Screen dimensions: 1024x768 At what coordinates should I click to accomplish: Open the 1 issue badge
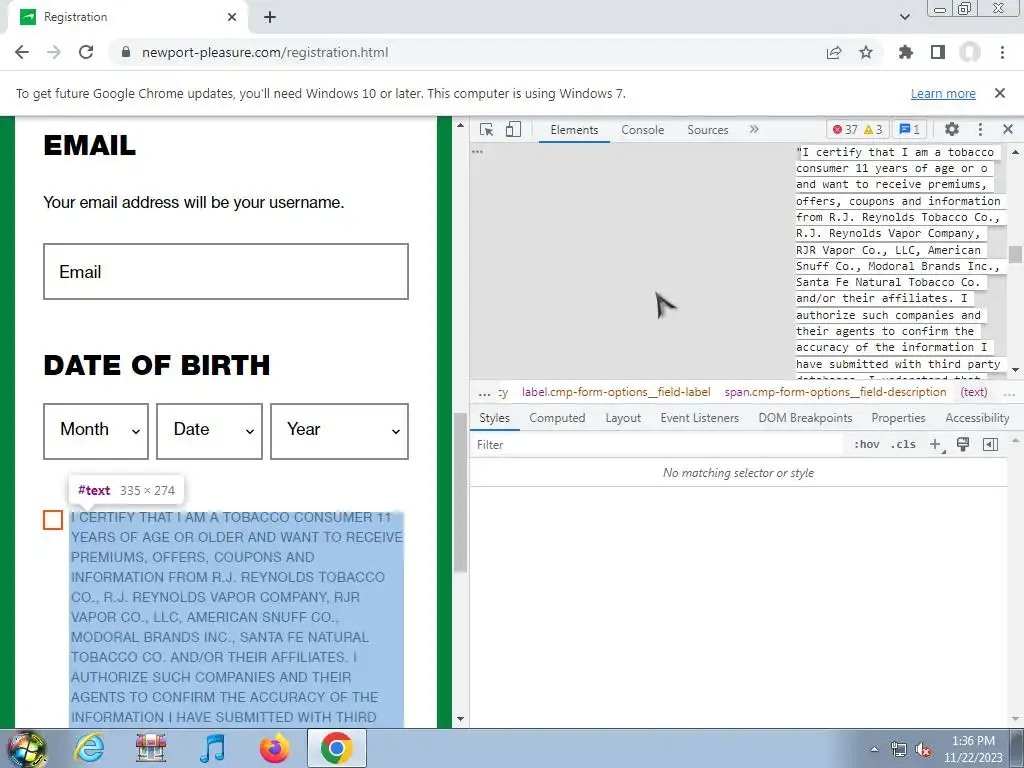pos(909,129)
